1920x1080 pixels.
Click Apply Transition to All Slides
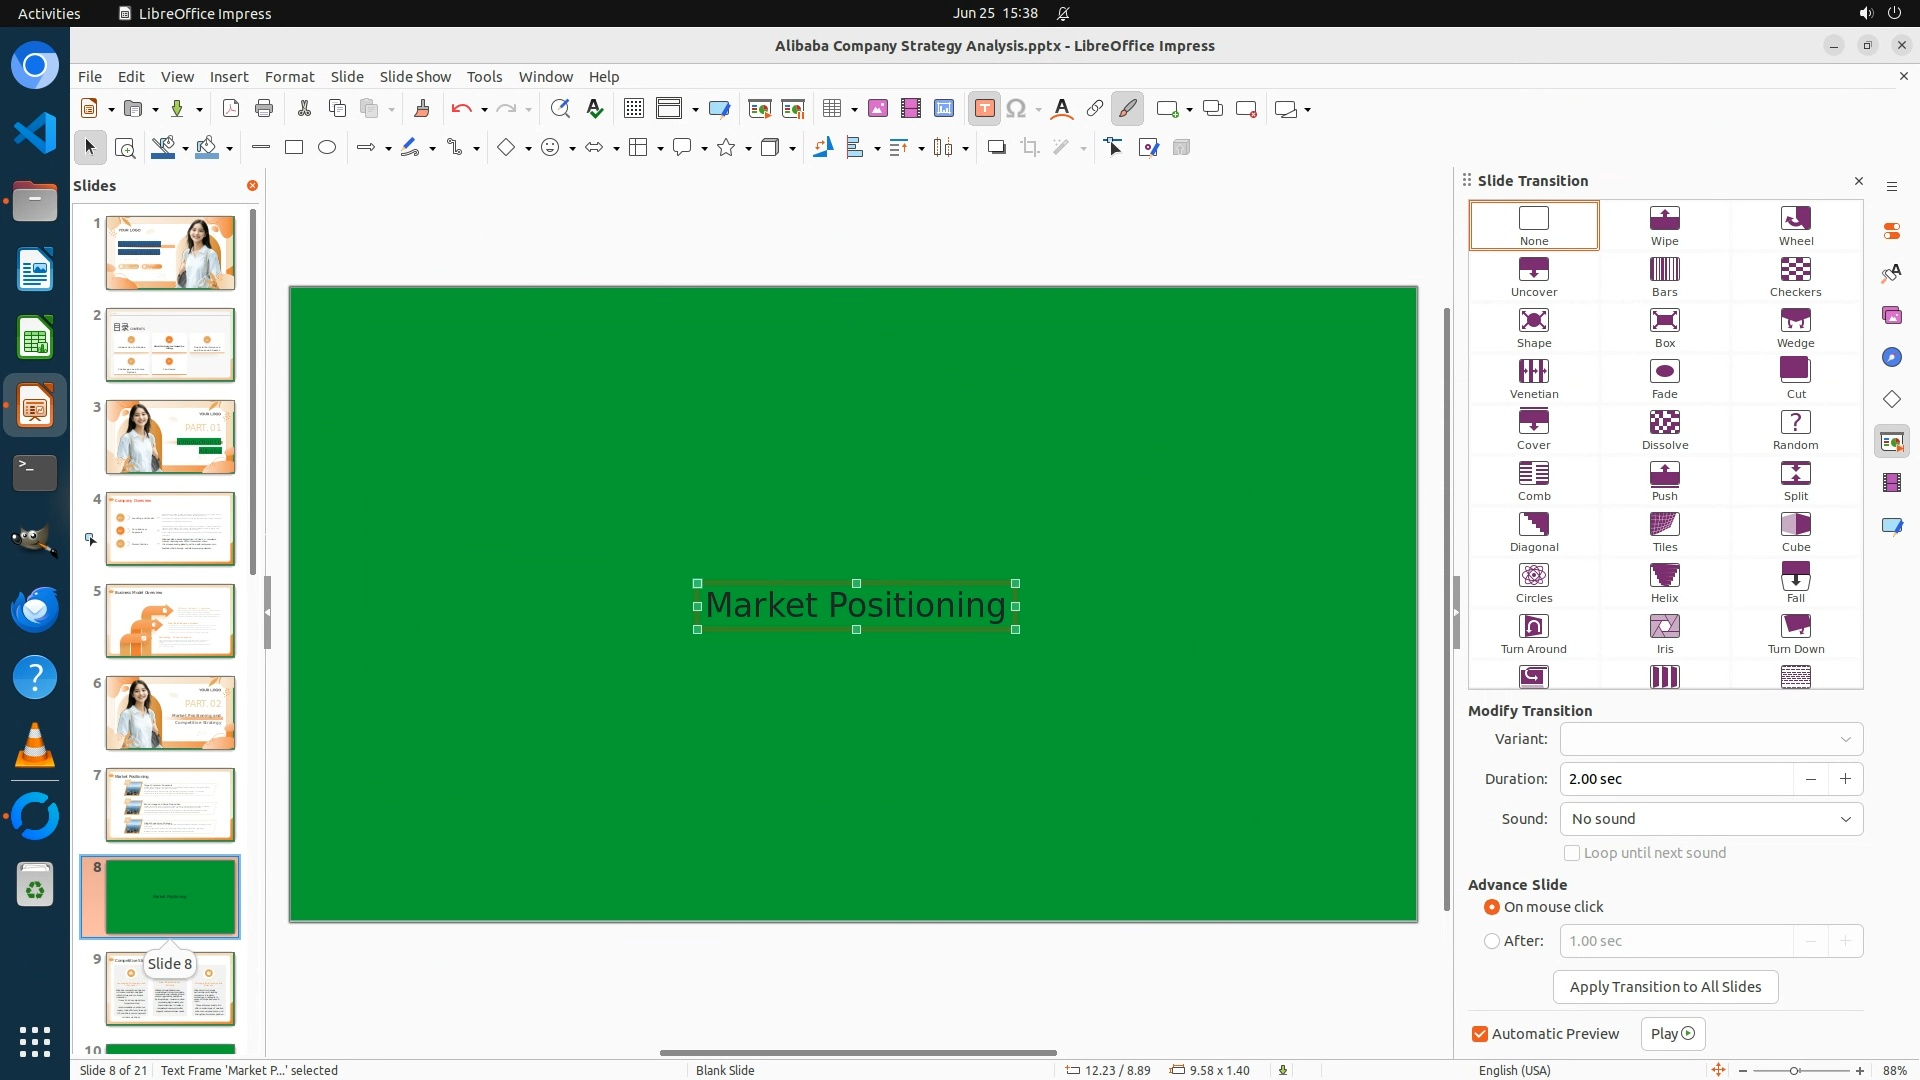pyautogui.click(x=1665, y=987)
